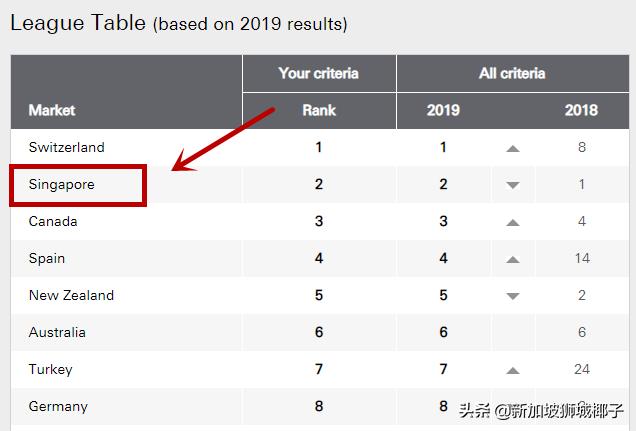Open the Canada market entry
Image resolution: width=636 pixels, height=431 pixels.
53,221
